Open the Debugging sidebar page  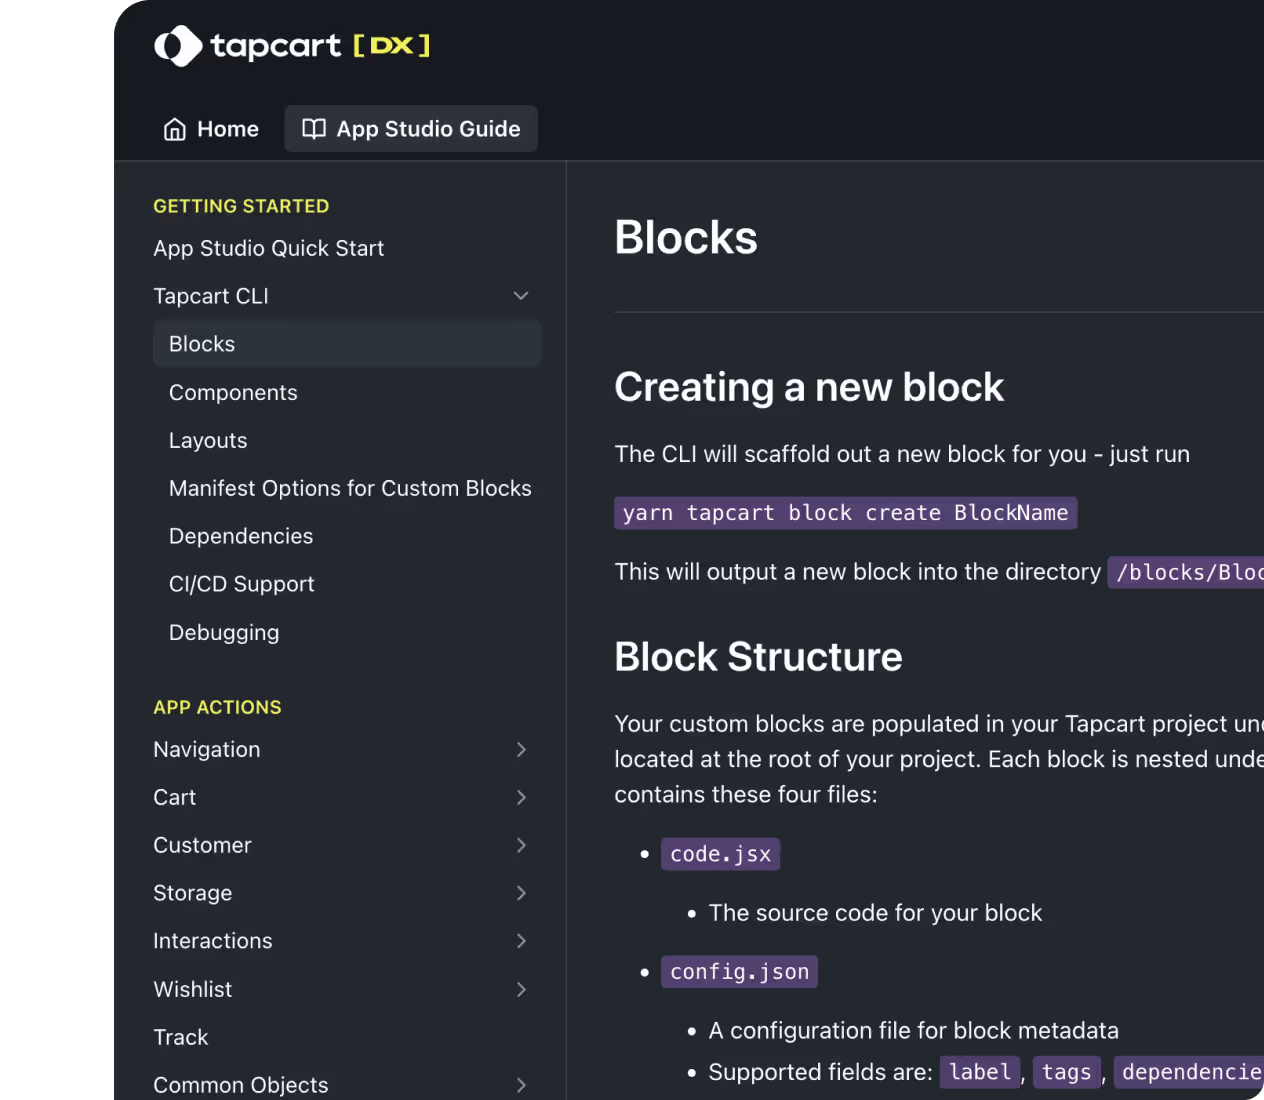coord(224,633)
